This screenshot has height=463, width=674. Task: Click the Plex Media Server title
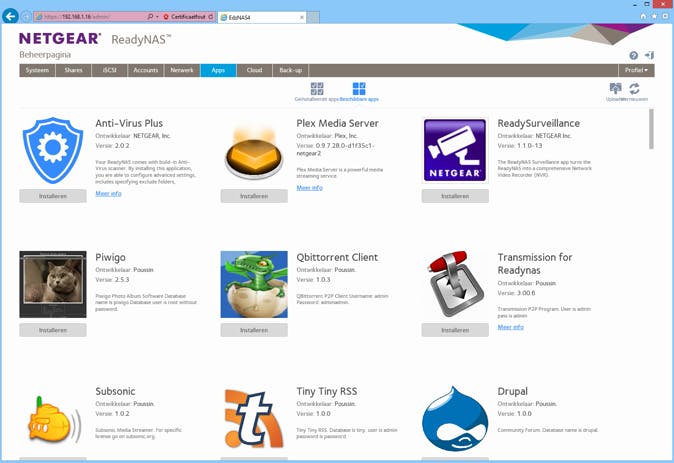point(337,123)
